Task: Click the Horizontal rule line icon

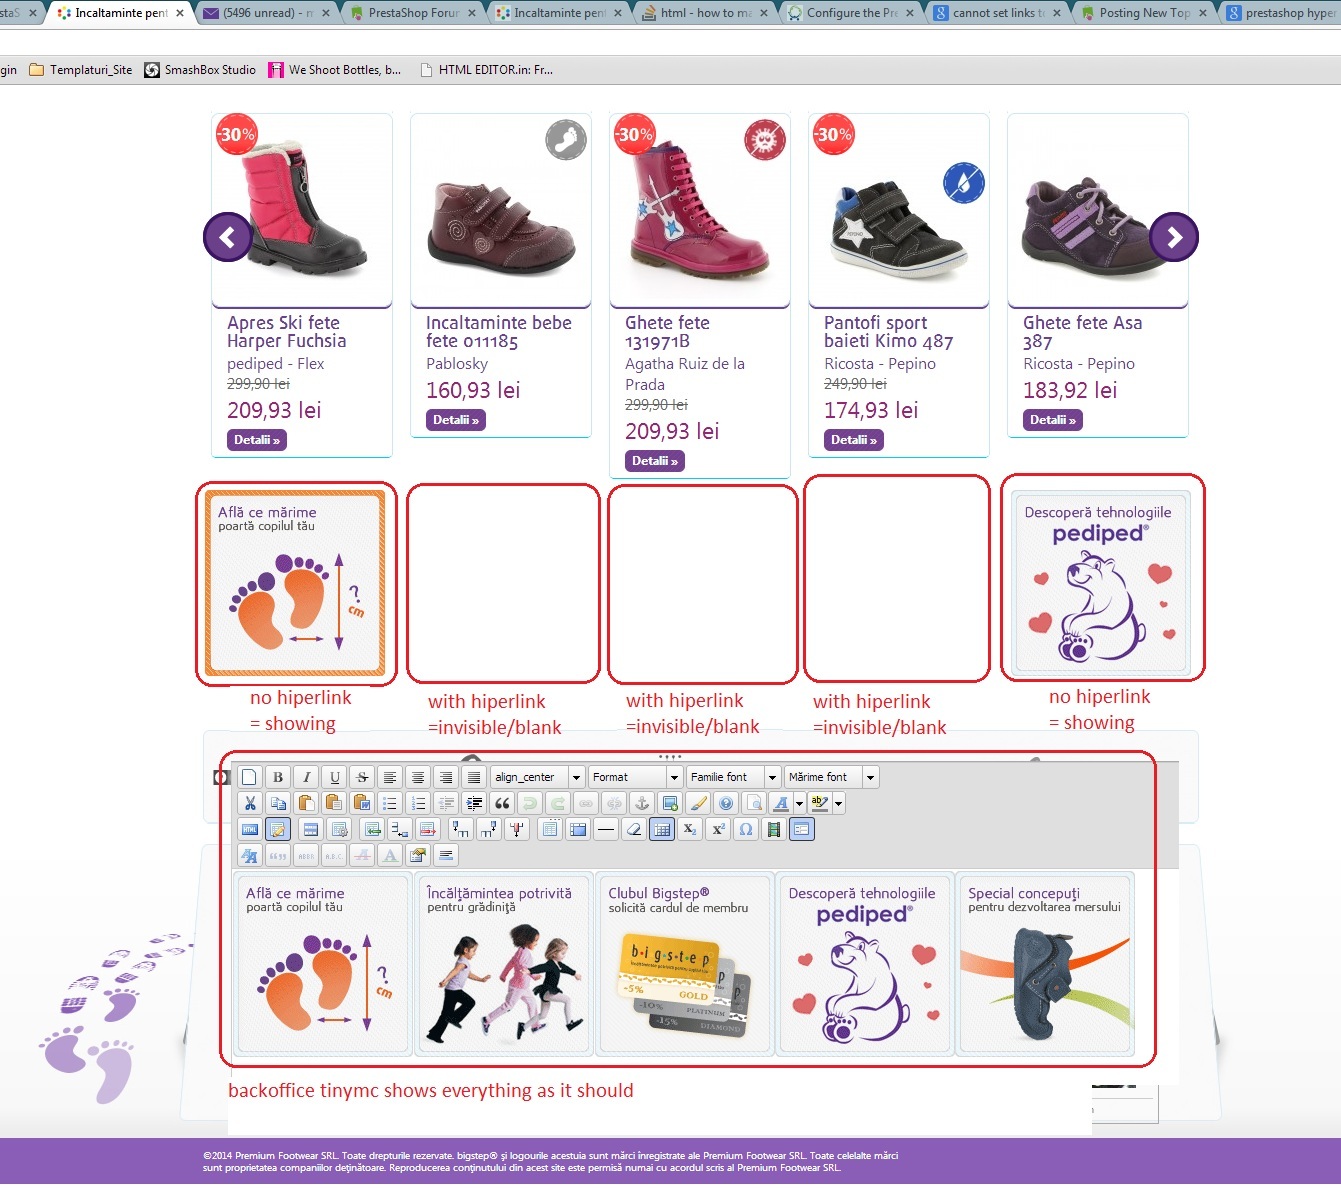Action: pos(606,829)
